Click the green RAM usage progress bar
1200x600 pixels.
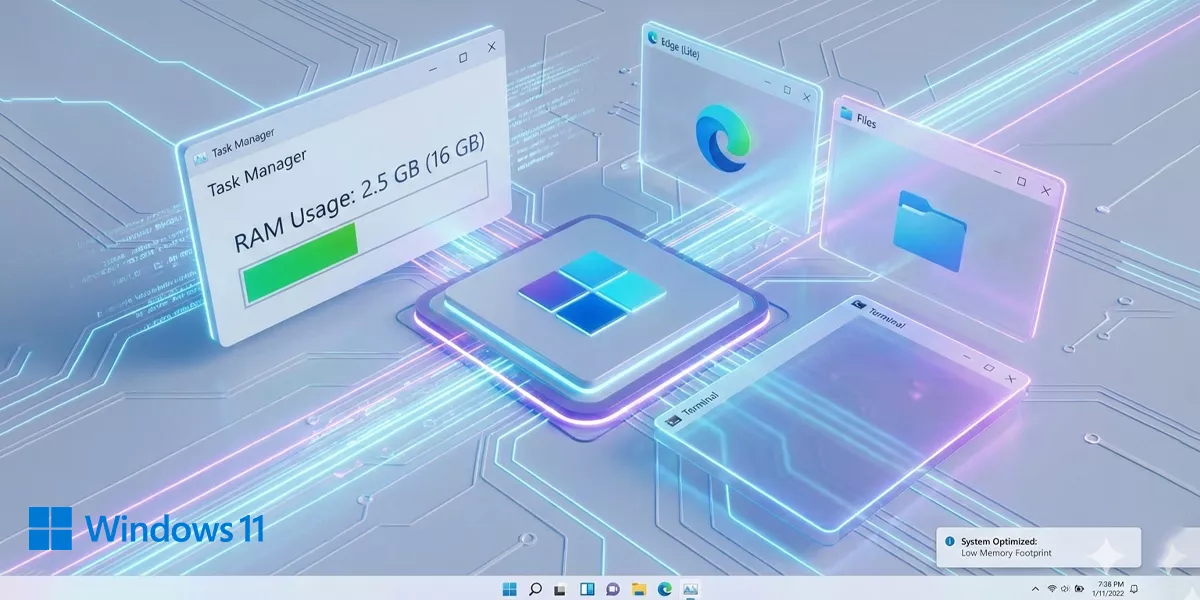pos(300,260)
